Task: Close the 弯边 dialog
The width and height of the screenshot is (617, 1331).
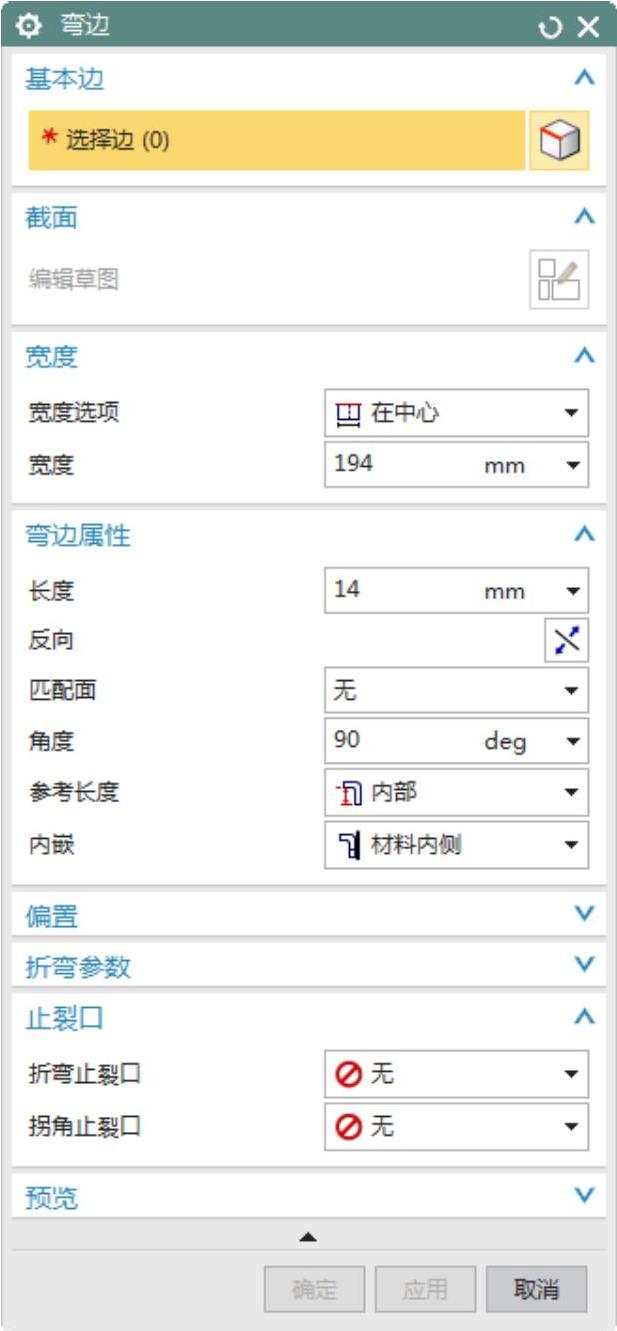Action: (587, 27)
